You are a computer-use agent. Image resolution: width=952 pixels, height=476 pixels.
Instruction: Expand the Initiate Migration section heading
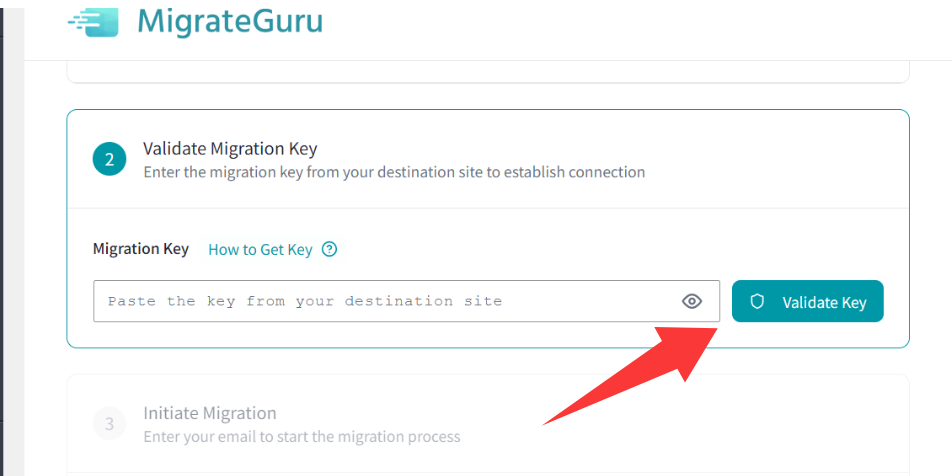coord(209,413)
